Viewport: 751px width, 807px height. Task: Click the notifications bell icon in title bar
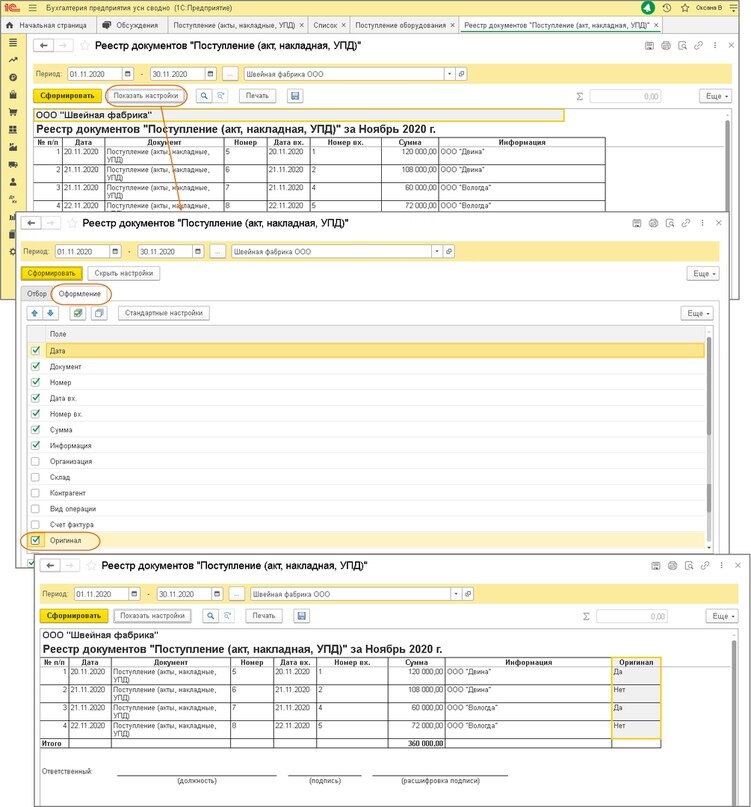click(x=648, y=8)
